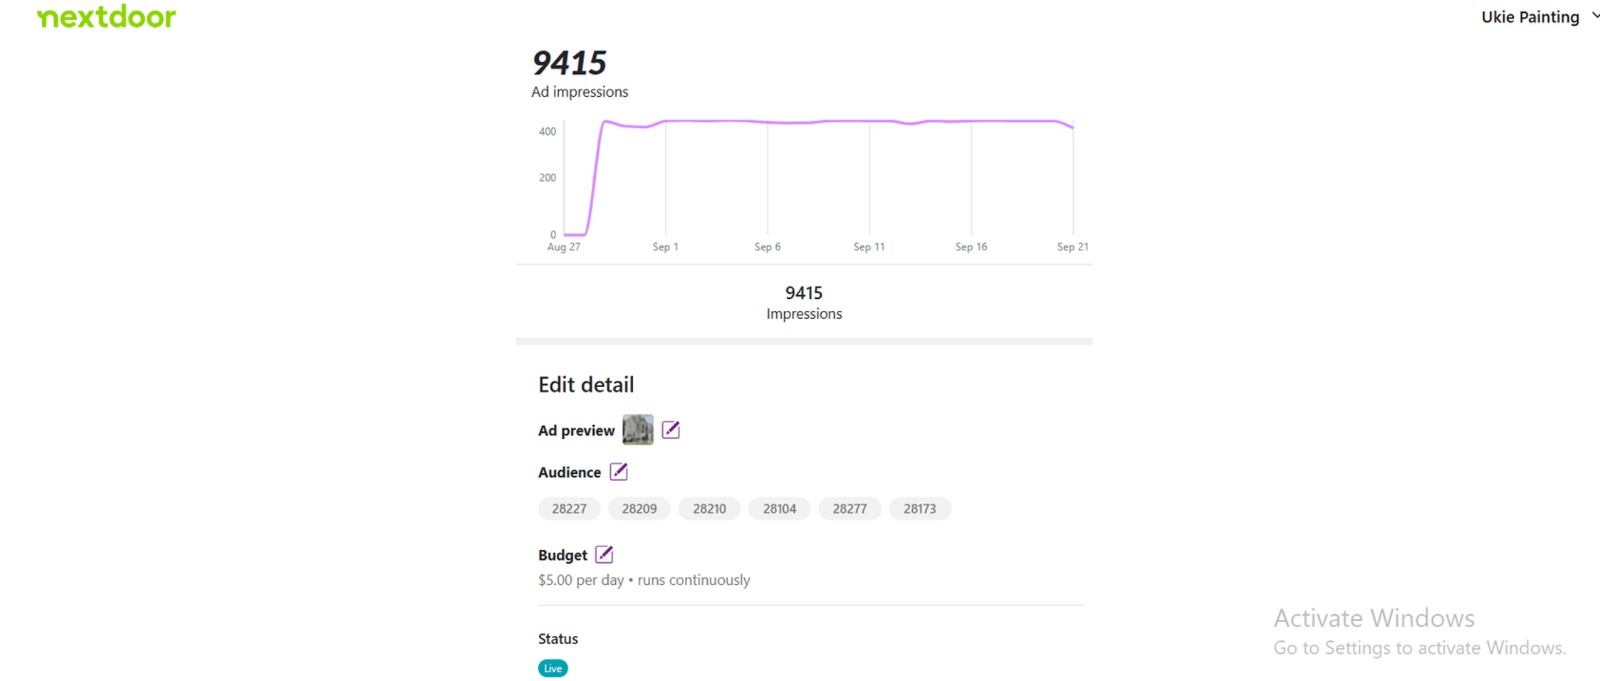Click the Sep 11 gridline on the chart

click(869, 180)
